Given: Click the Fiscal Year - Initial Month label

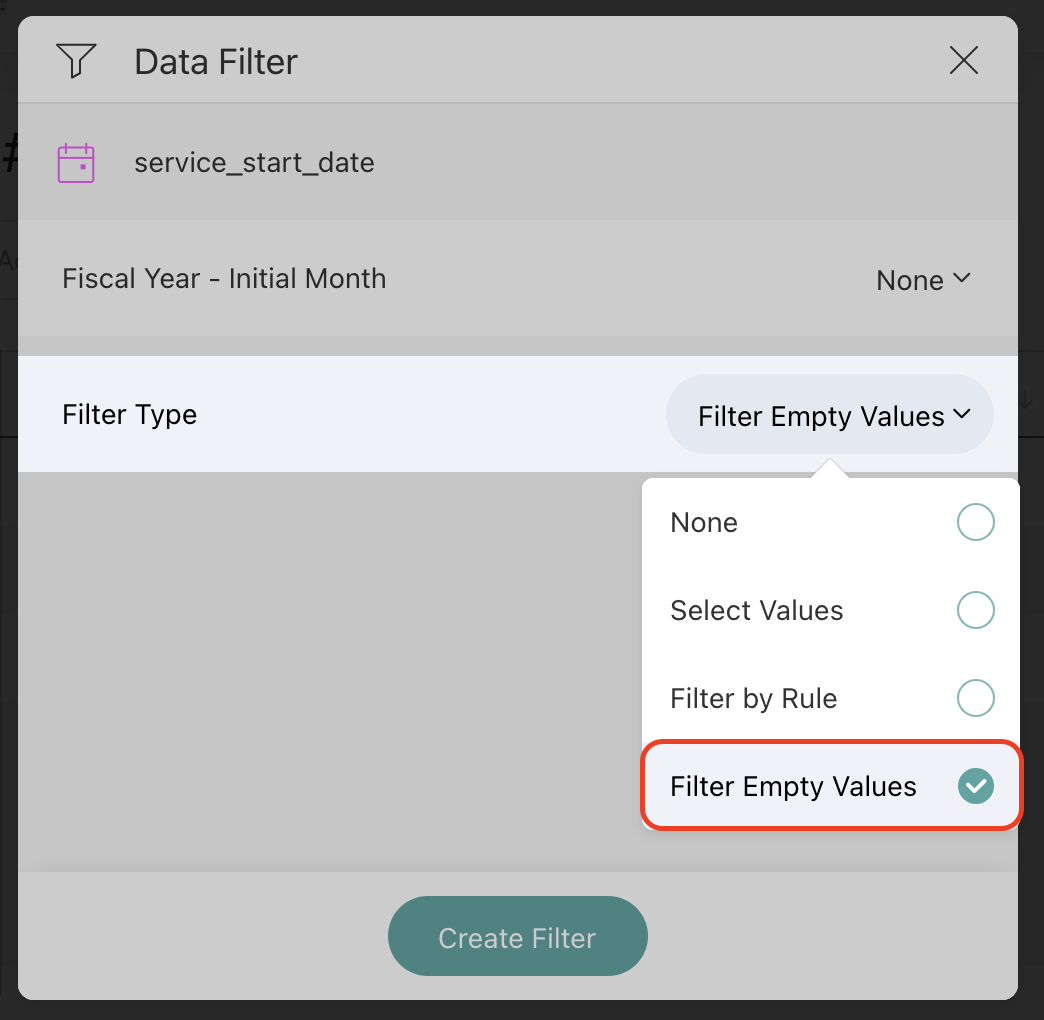Looking at the screenshot, I should point(224,279).
